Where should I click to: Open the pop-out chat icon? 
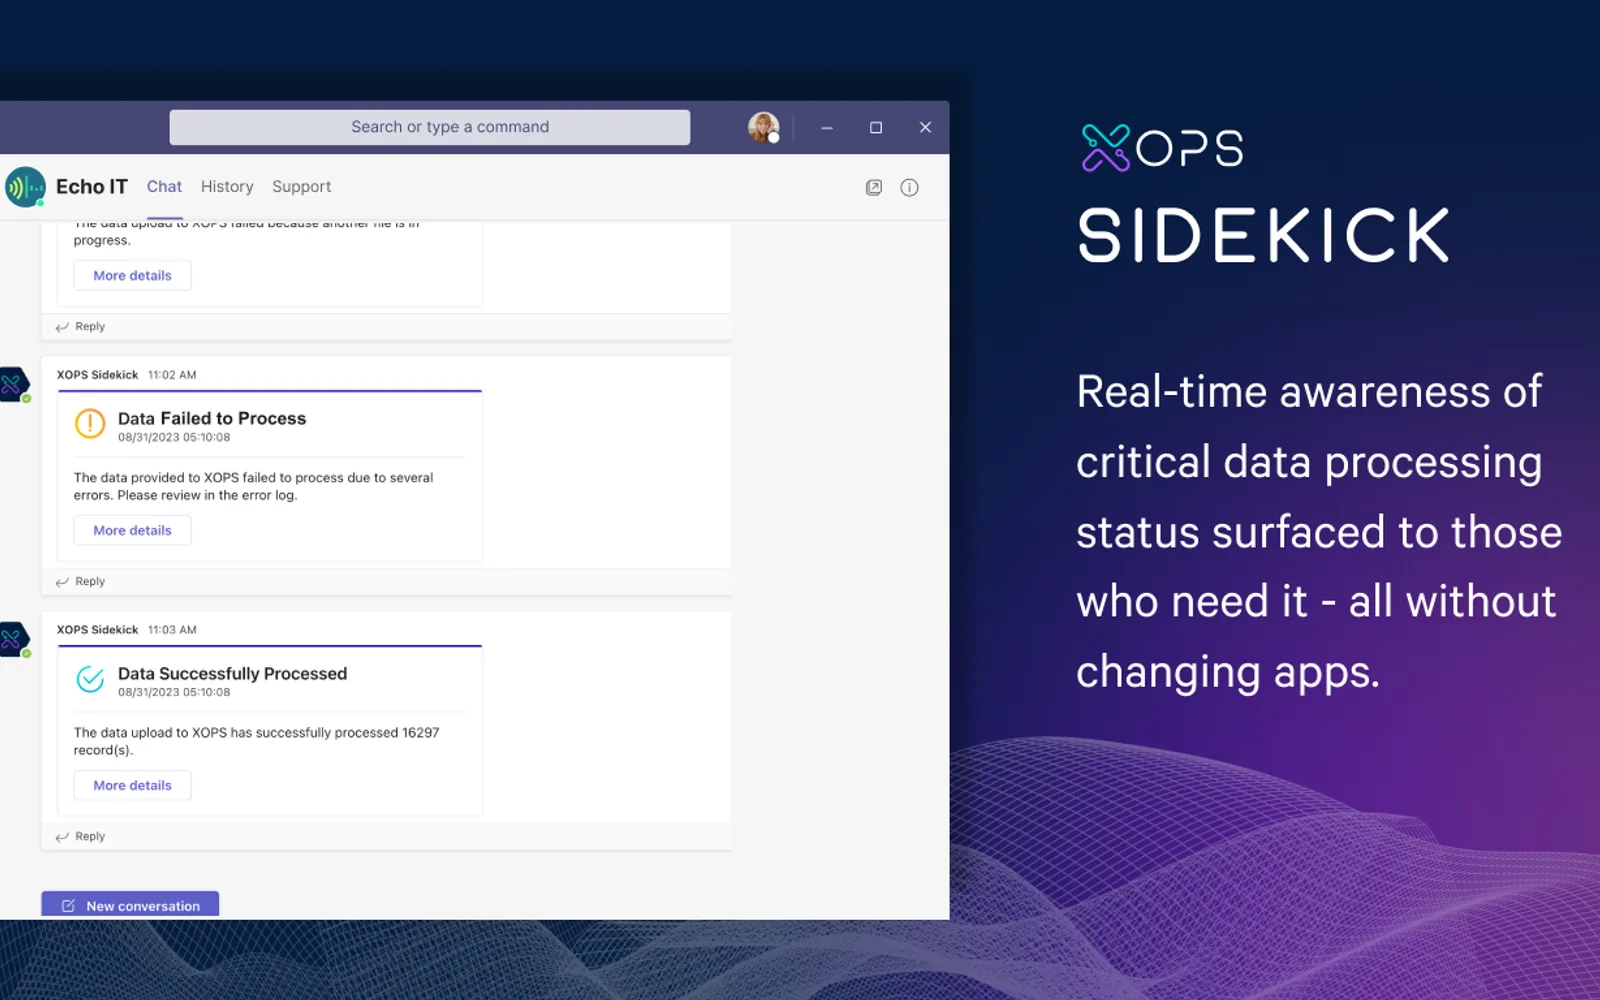[x=874, y=187]
